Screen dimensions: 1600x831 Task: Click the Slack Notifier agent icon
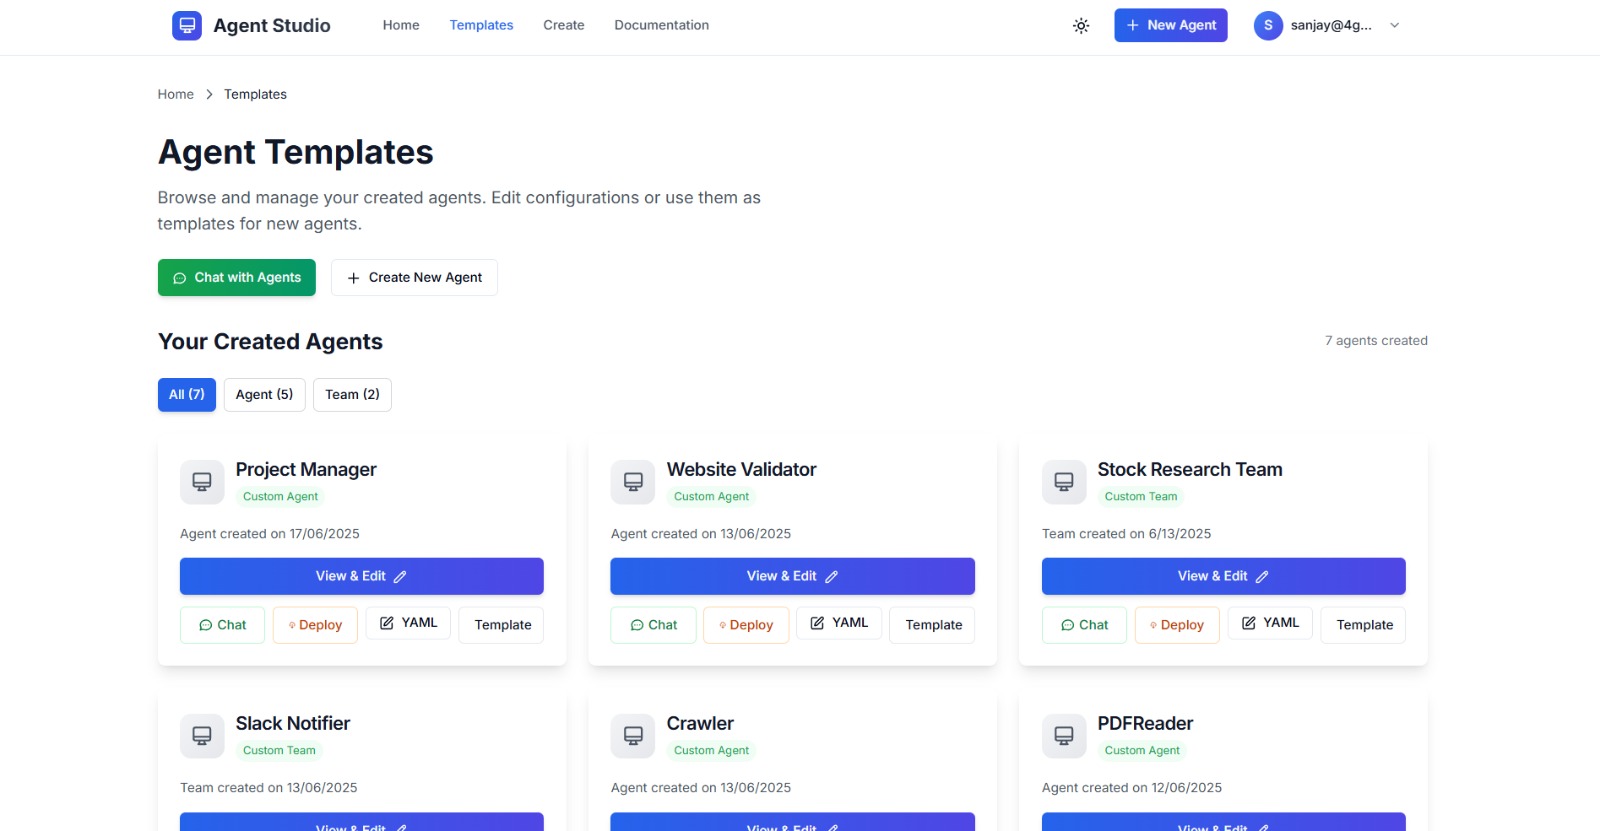(202, 736)
